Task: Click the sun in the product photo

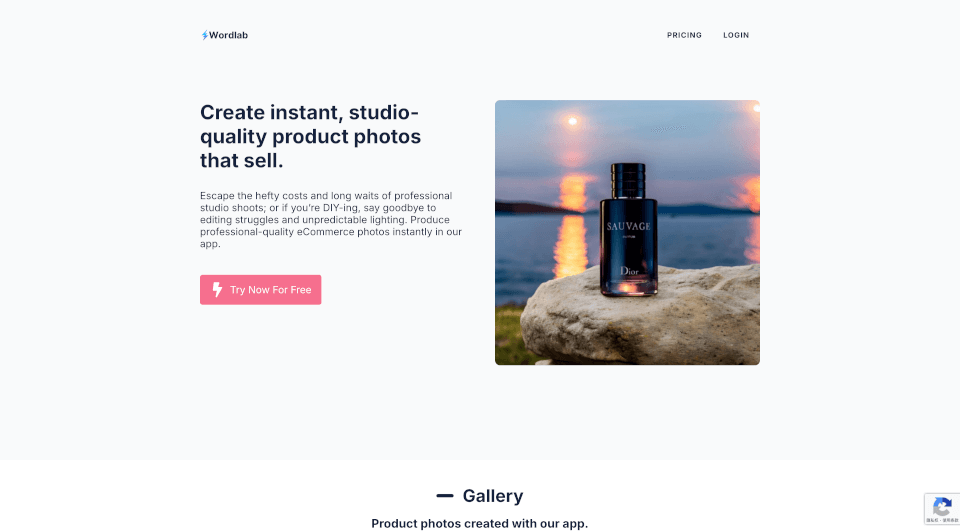Action: point(572,121)
